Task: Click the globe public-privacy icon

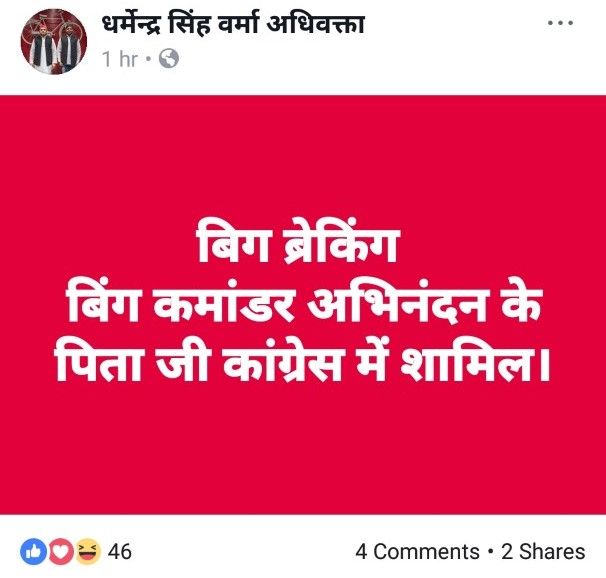Action: 169,59
